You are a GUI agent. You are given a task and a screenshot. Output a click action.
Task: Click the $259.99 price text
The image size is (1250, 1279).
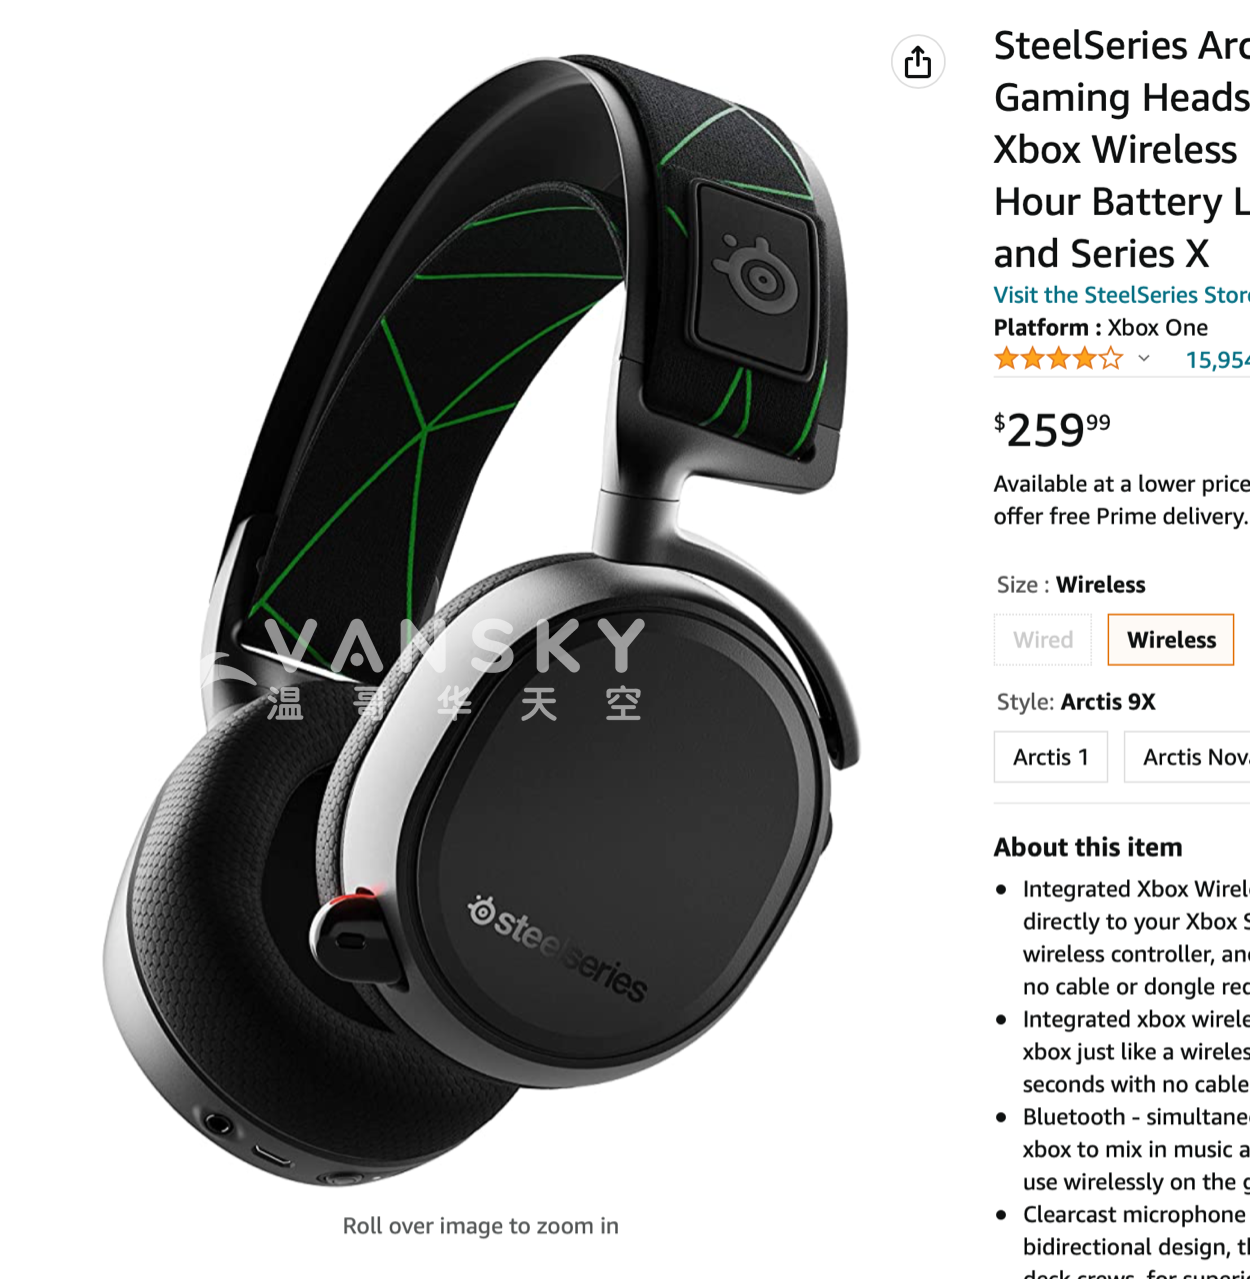point(1052,430)
